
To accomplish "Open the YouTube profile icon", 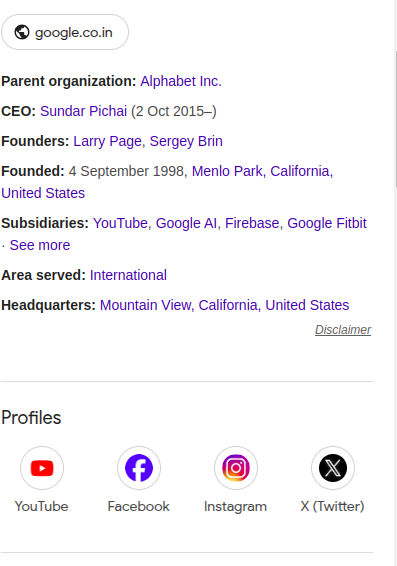I will click(42, 468).
